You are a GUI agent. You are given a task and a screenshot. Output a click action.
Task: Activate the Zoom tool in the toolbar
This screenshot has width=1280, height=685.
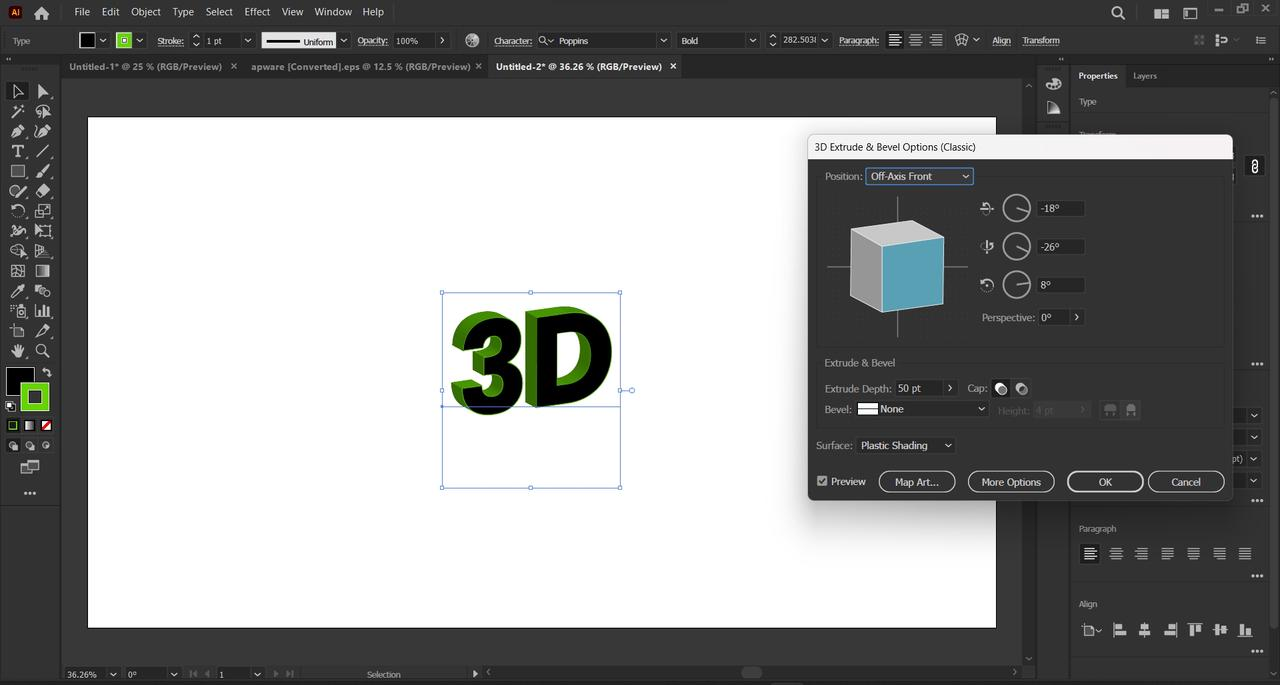43,351
